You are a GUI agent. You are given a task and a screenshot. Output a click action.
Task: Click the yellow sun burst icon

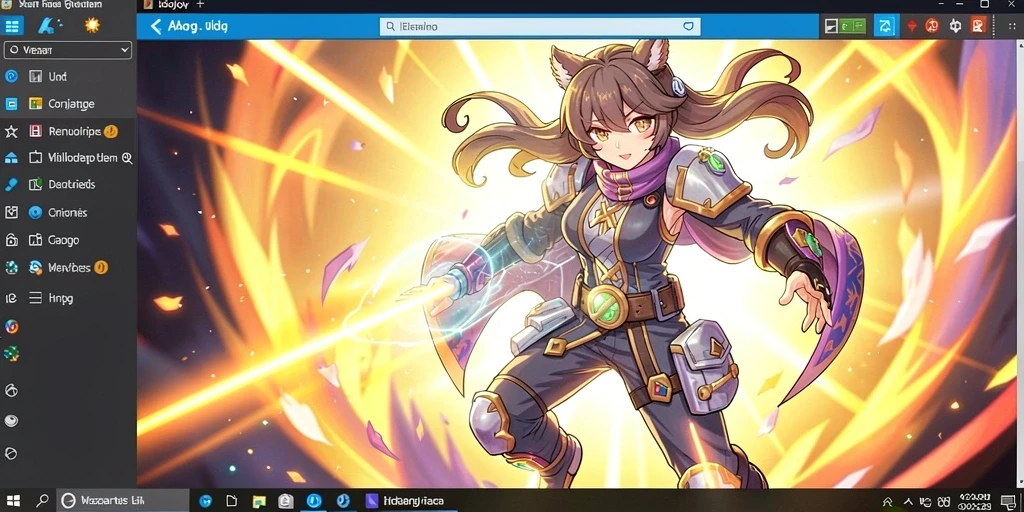92,25
